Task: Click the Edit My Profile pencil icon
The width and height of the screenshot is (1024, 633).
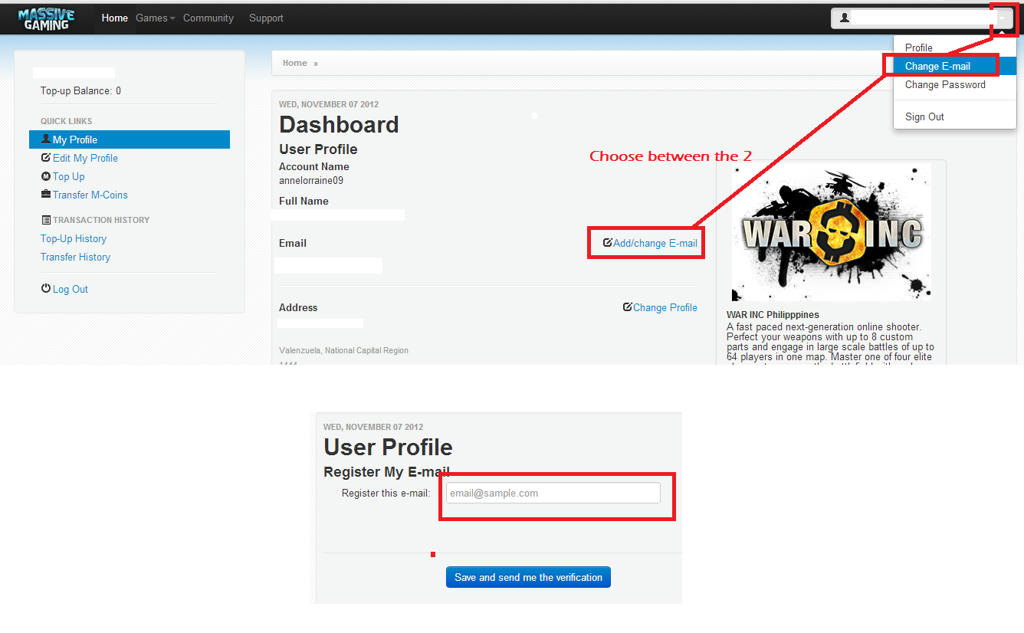Action: (x=46, y=158)
